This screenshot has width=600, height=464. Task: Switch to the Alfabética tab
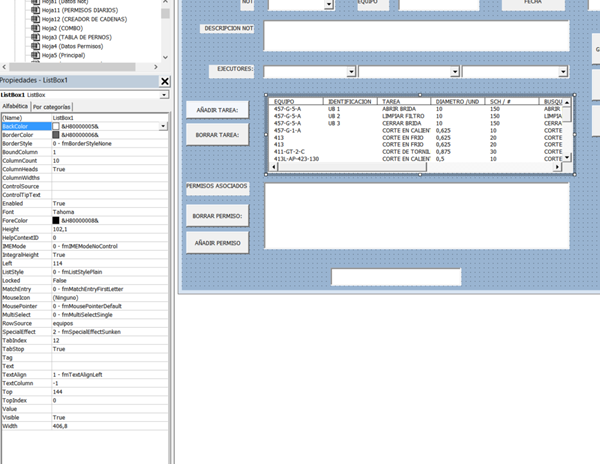click(x=15, y=106)
